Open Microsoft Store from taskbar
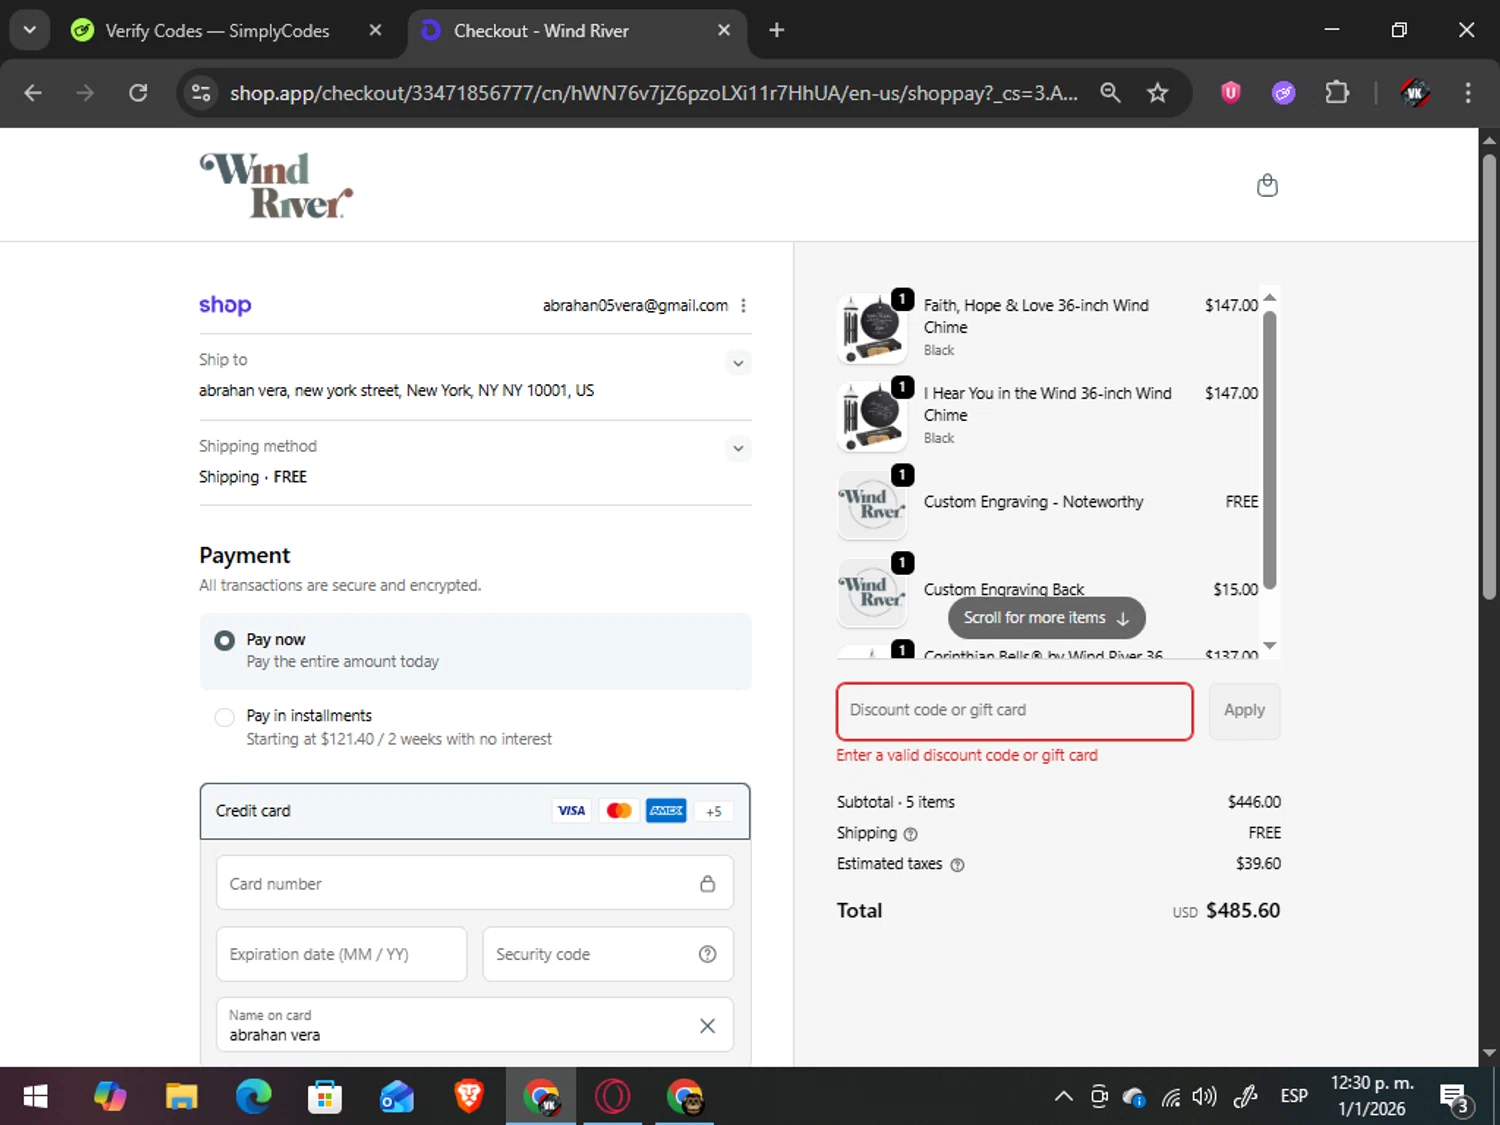The image size is (1500, 1125). pyautogui.click(x=325, y=1097)
